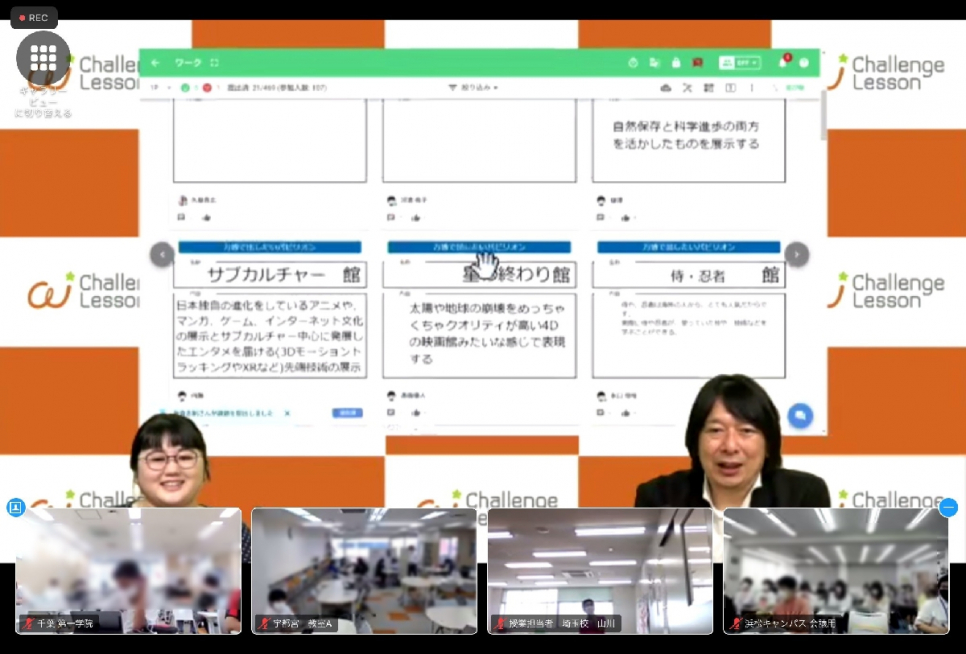Toggle the lock icon in green header
The height and width of the screenshot is (654, 966).
tap(676, 63)
